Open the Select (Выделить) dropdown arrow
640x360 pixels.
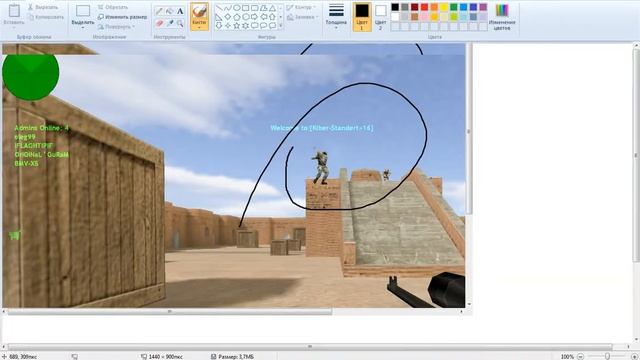83,27
